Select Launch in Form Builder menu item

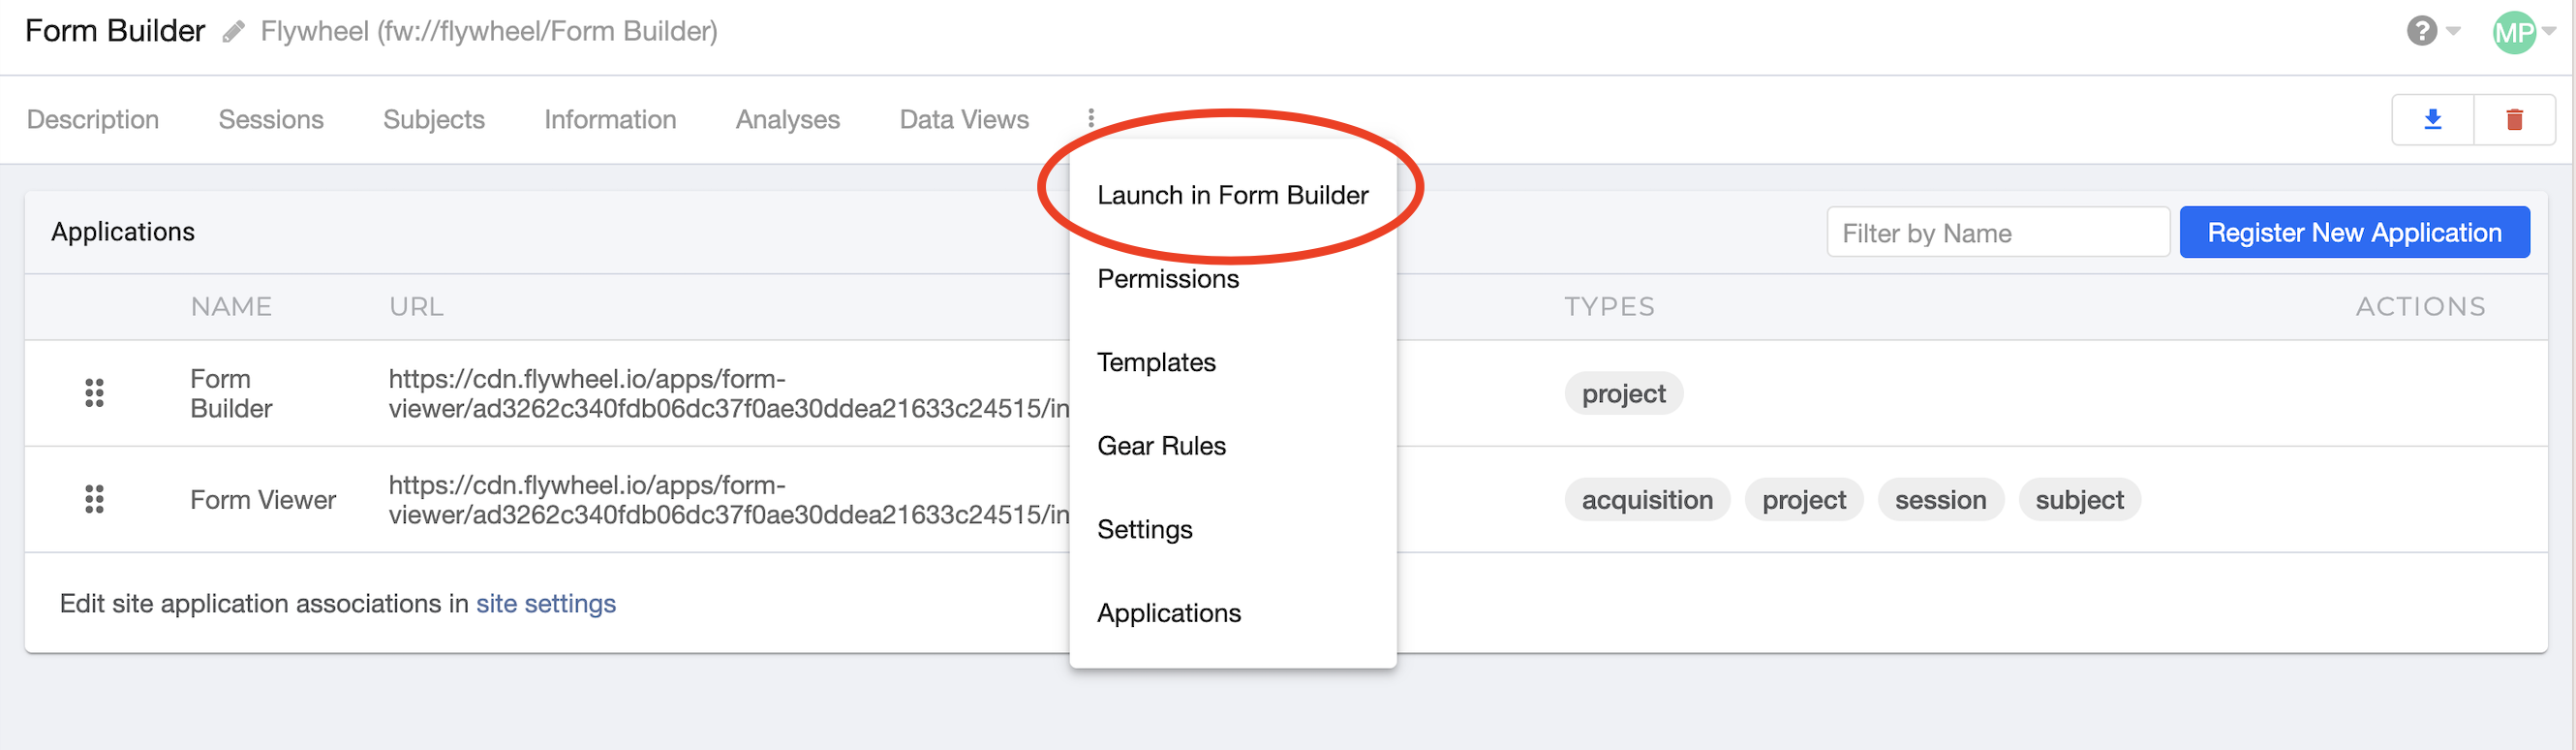coord(1232,195)
